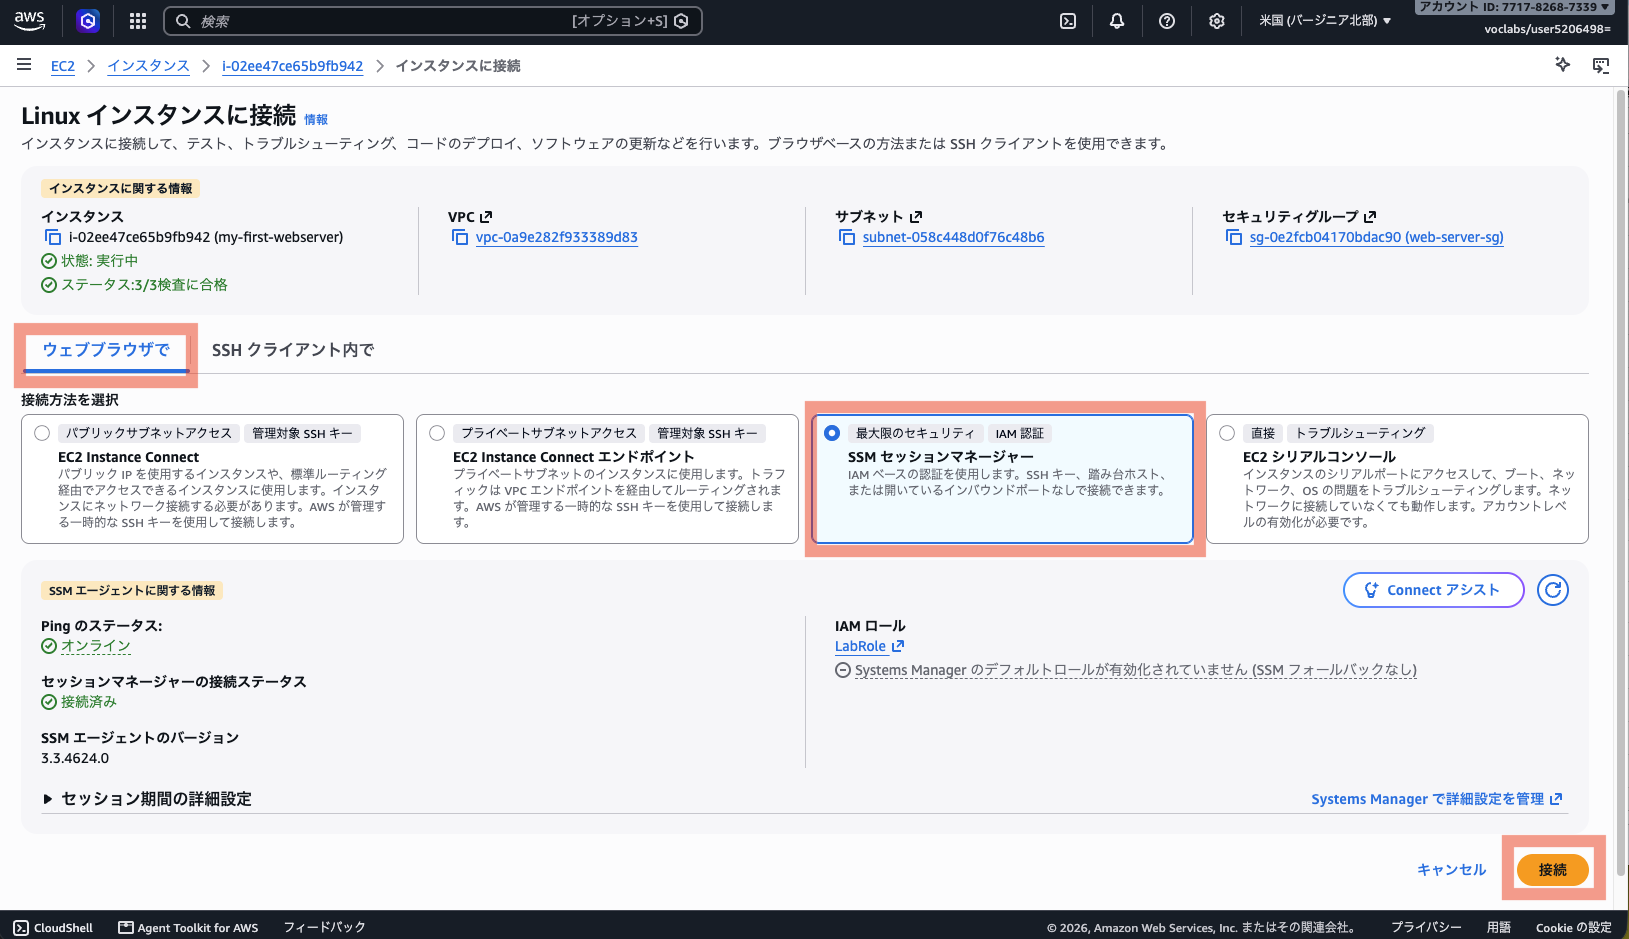
Task: Open Agent Toolkit for AWS in footer
Action: [188, 928]
